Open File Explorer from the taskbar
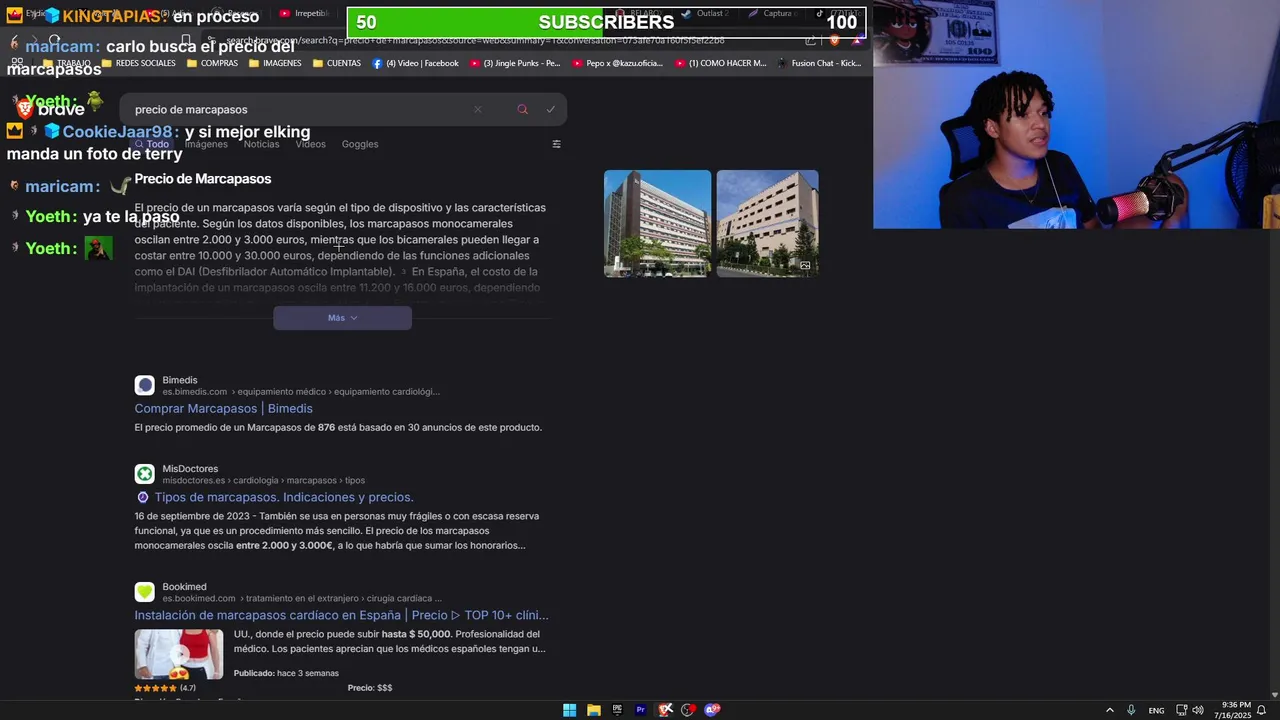1280x720 pixels. pyautogui.click(x=593, y=710)
